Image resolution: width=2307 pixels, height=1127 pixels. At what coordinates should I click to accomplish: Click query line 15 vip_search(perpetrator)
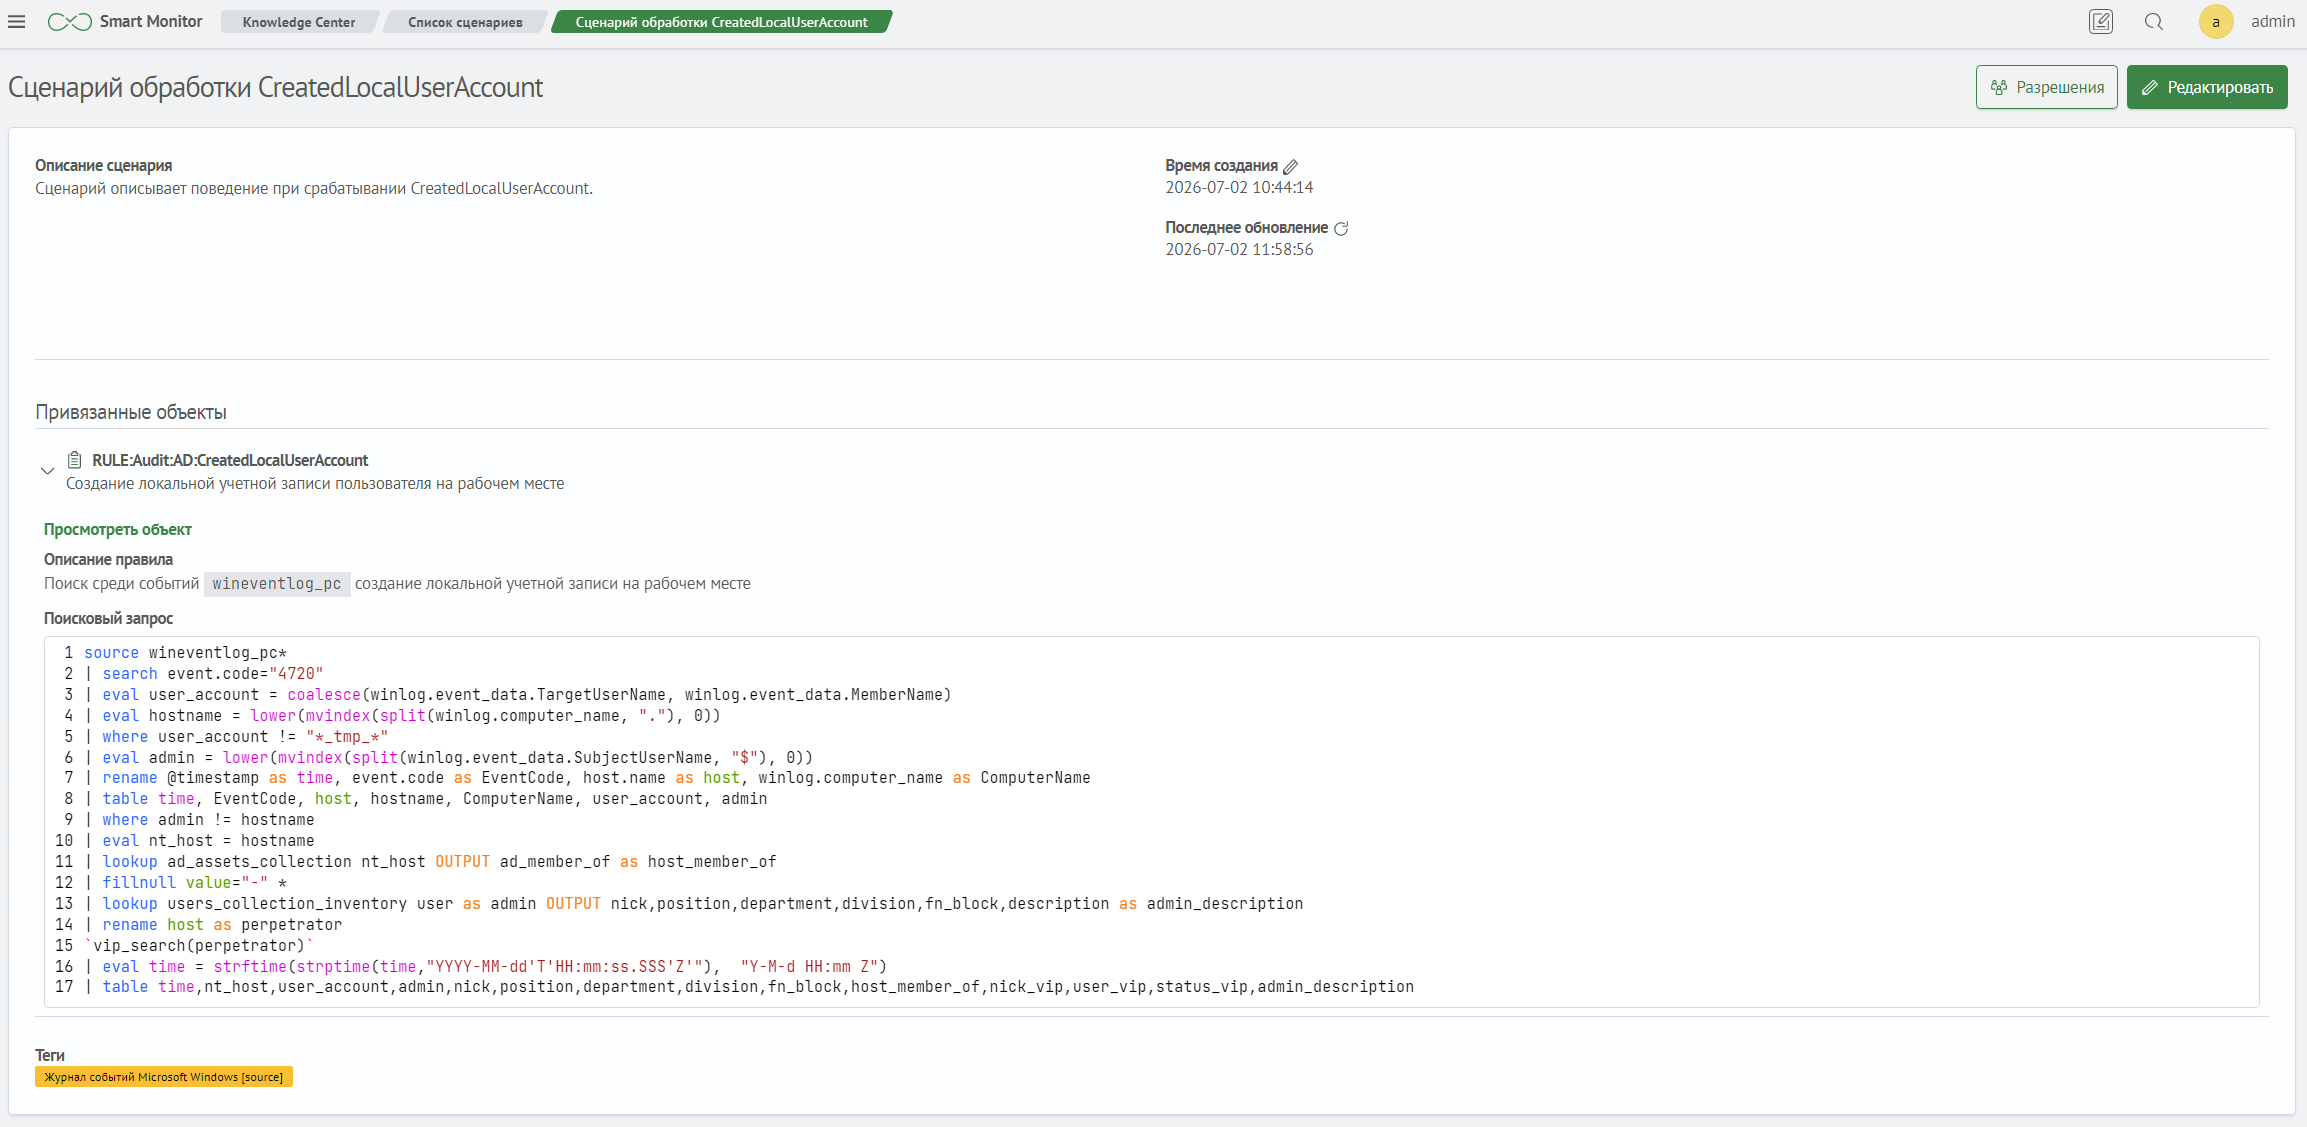click(199, 946)
